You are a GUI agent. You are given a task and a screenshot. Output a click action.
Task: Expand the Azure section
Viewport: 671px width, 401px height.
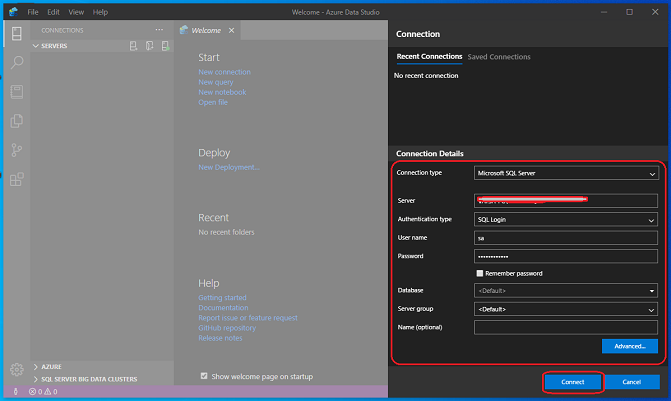click(x=50, y=367)
